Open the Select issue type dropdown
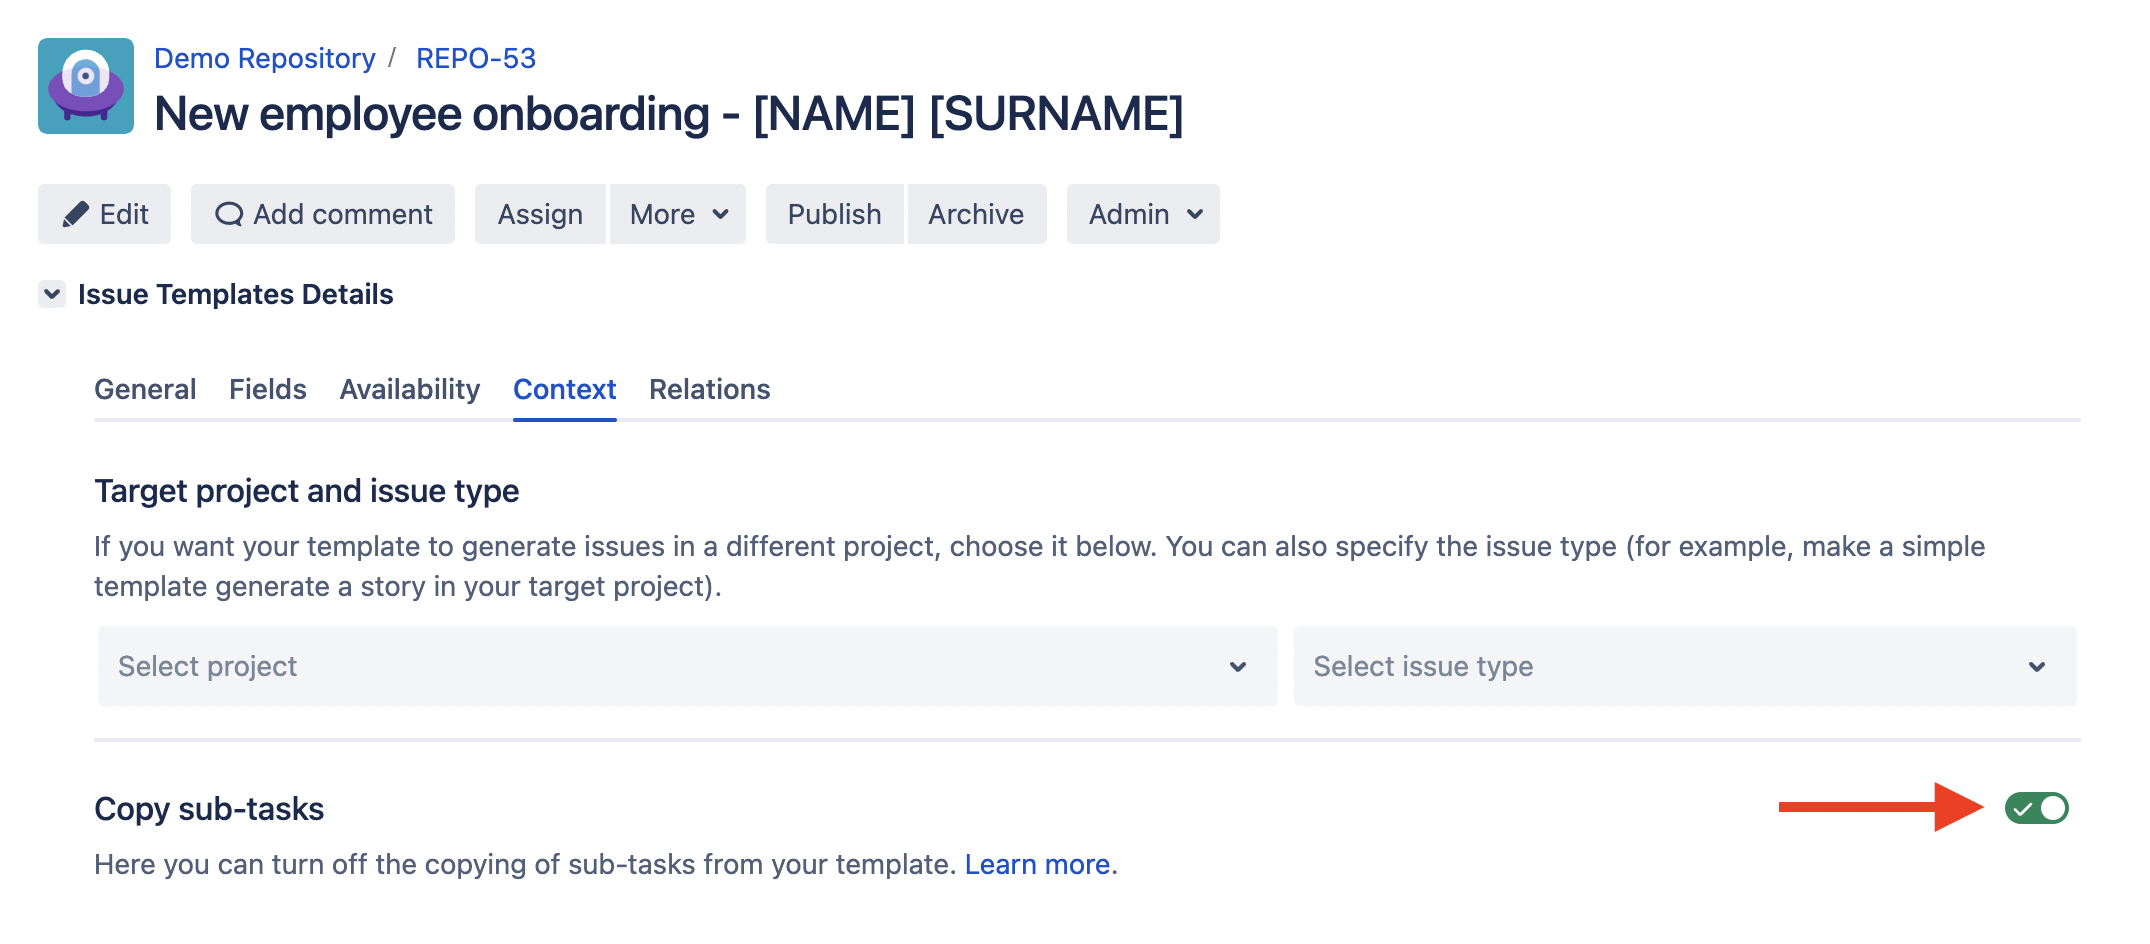The image size is (2150, 944). pos(1685,666)
